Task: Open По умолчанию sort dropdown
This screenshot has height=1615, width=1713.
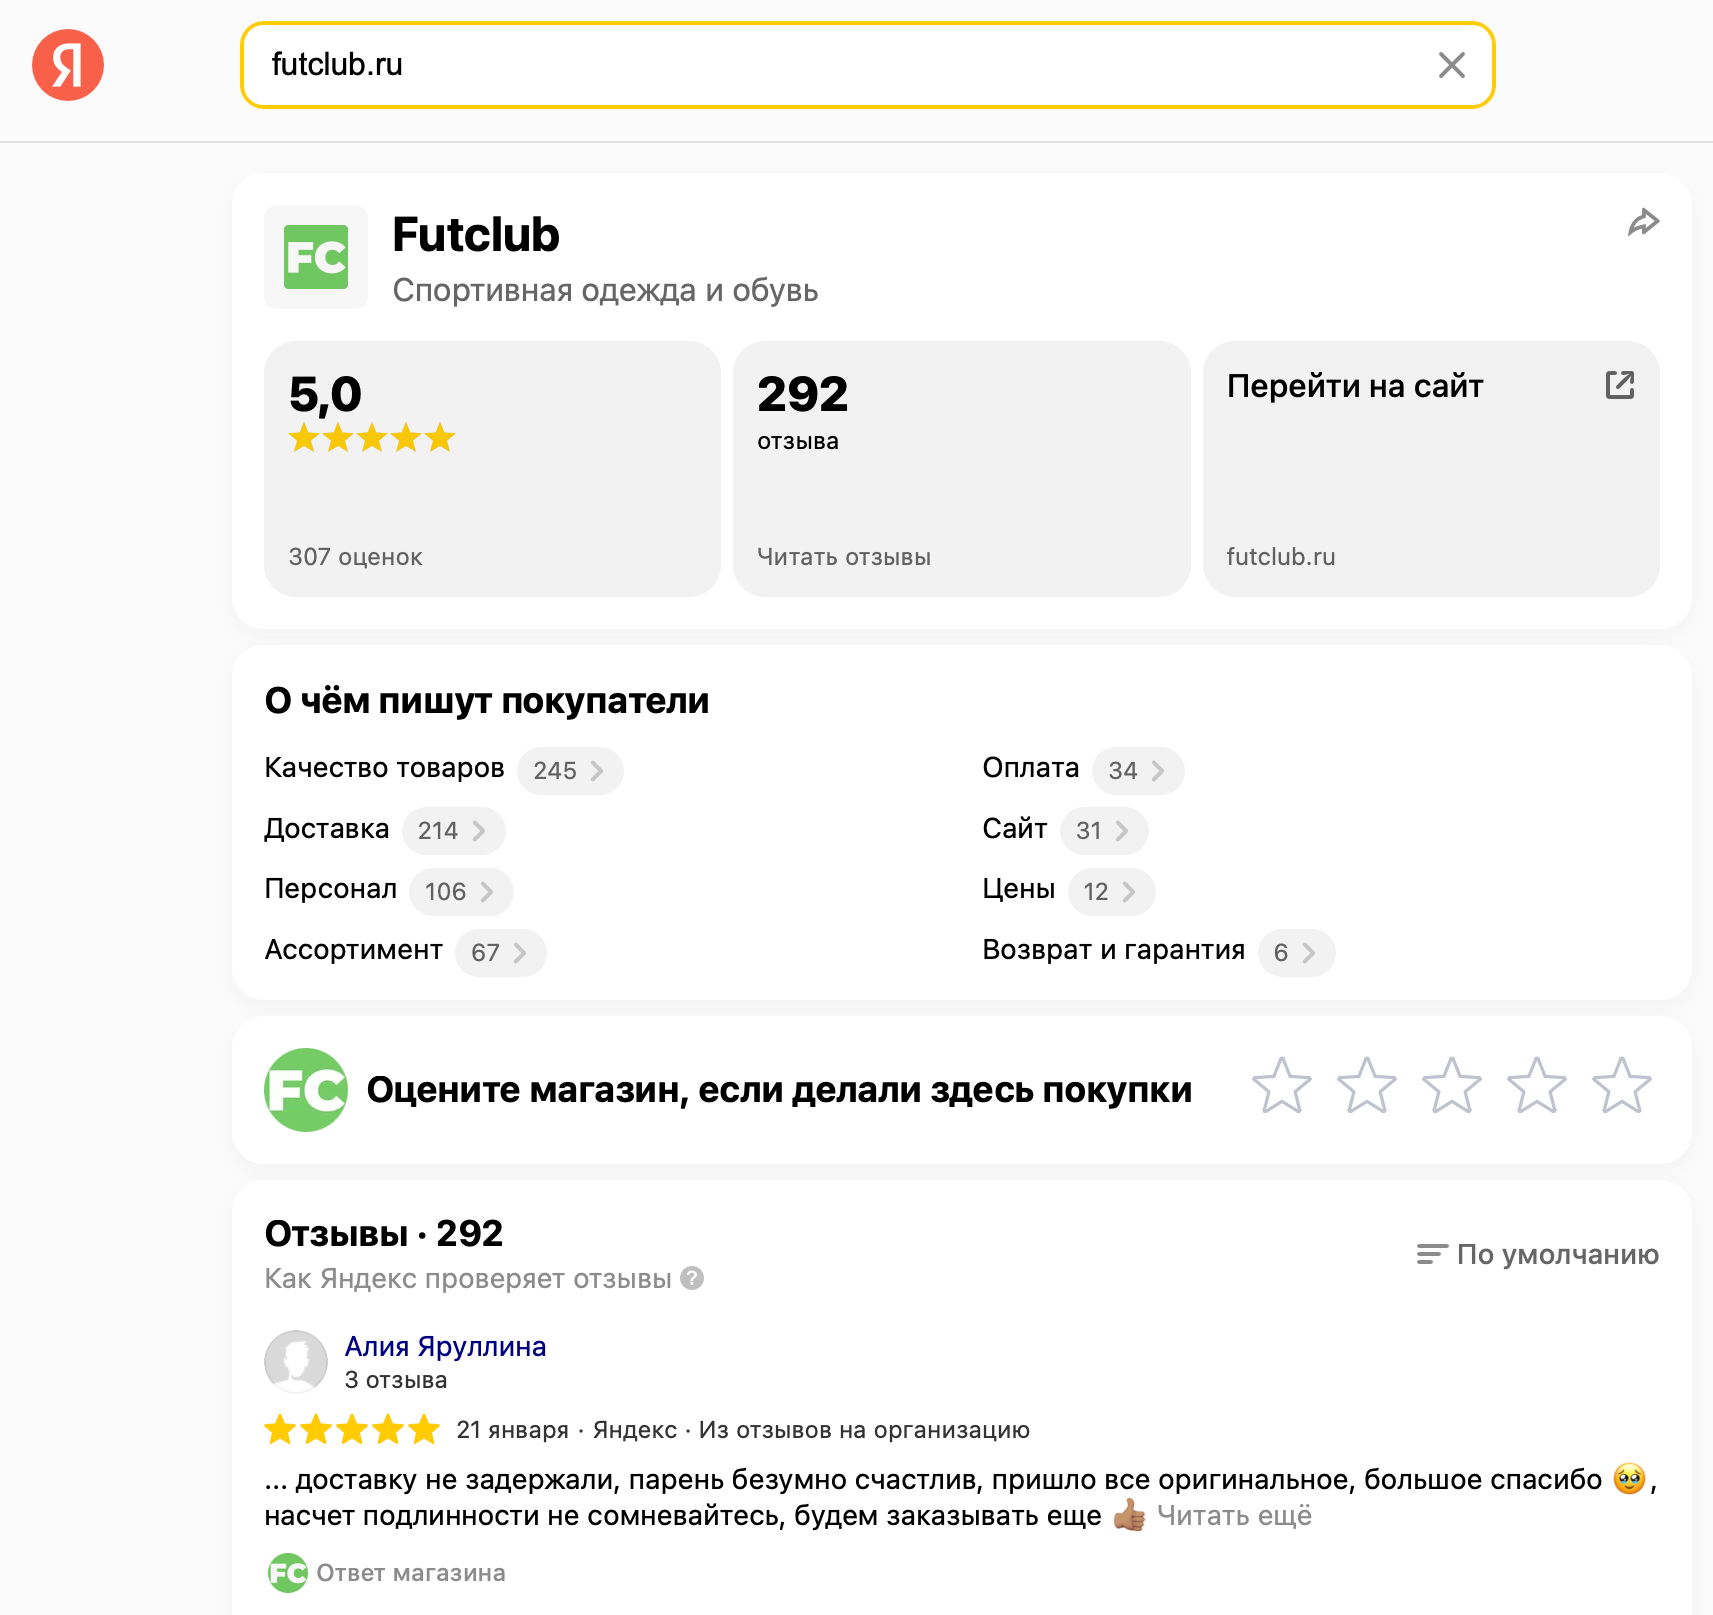Action: point(1538,1255)
